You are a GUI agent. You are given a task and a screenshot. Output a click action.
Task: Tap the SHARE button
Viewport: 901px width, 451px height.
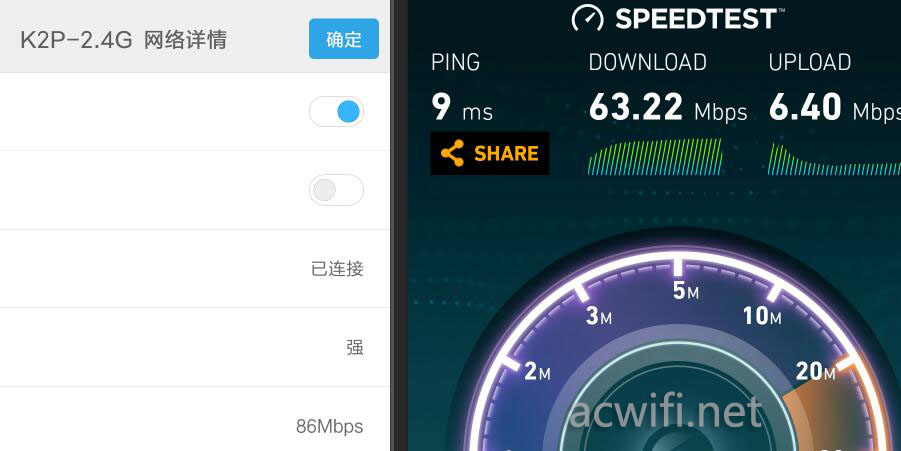point(490,153)
